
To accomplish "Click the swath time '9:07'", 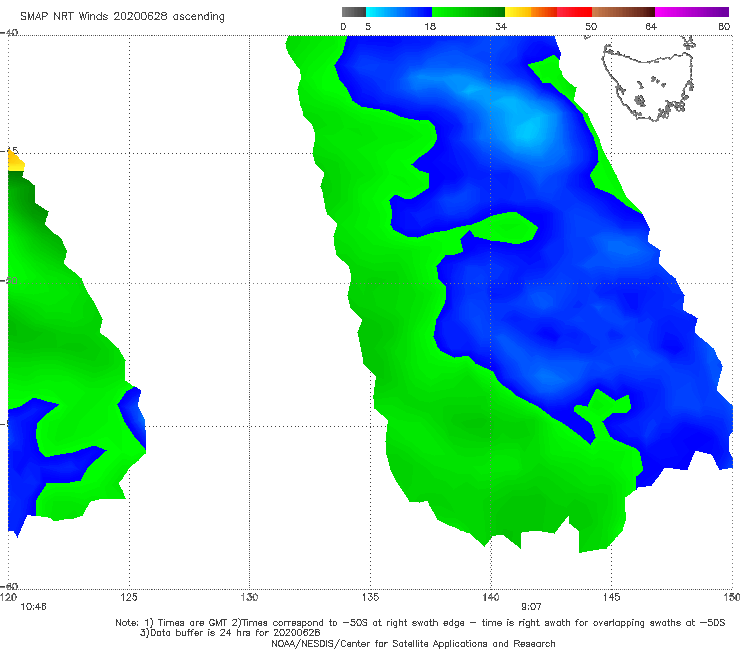I will tap(531, 607).
